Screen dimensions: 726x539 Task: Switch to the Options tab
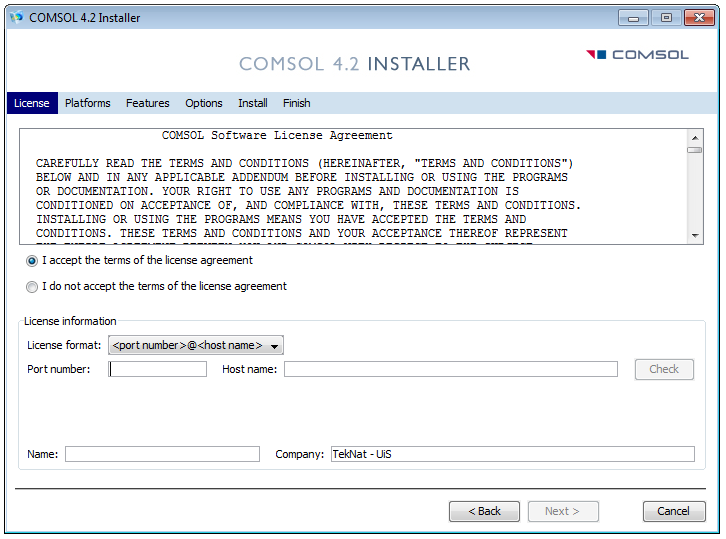pos(204,103)
